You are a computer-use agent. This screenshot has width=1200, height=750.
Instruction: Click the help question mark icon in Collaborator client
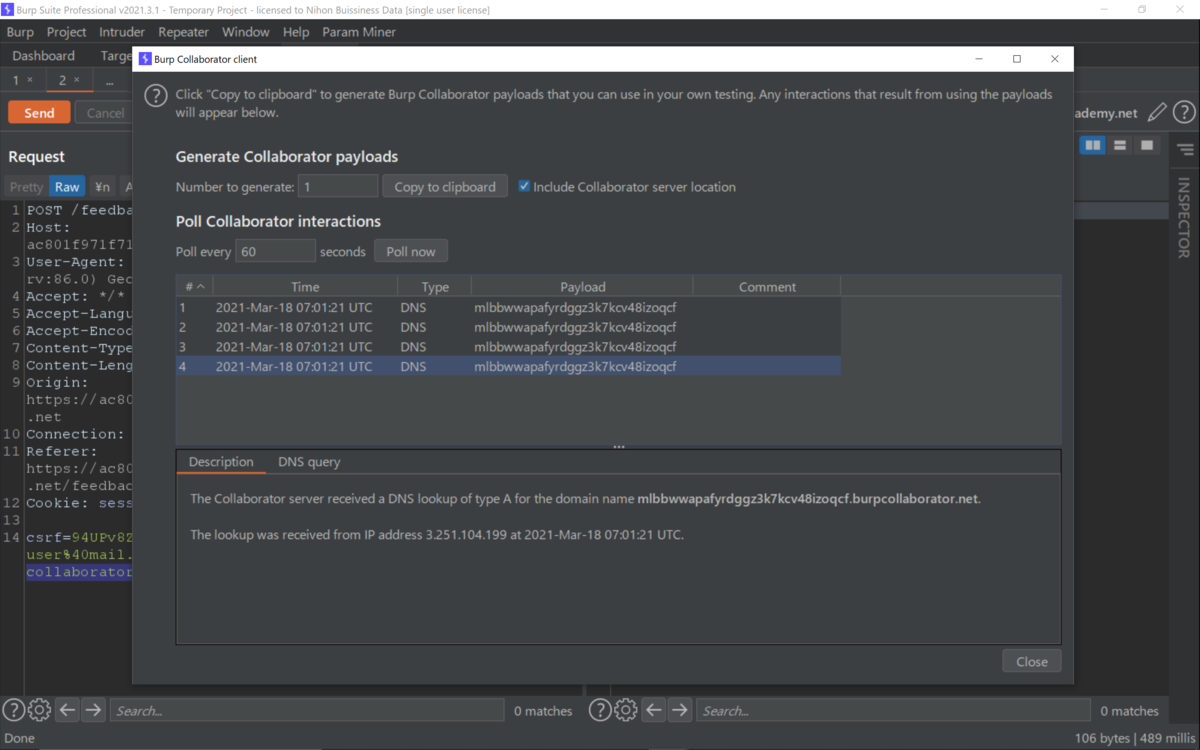[155, 95]
